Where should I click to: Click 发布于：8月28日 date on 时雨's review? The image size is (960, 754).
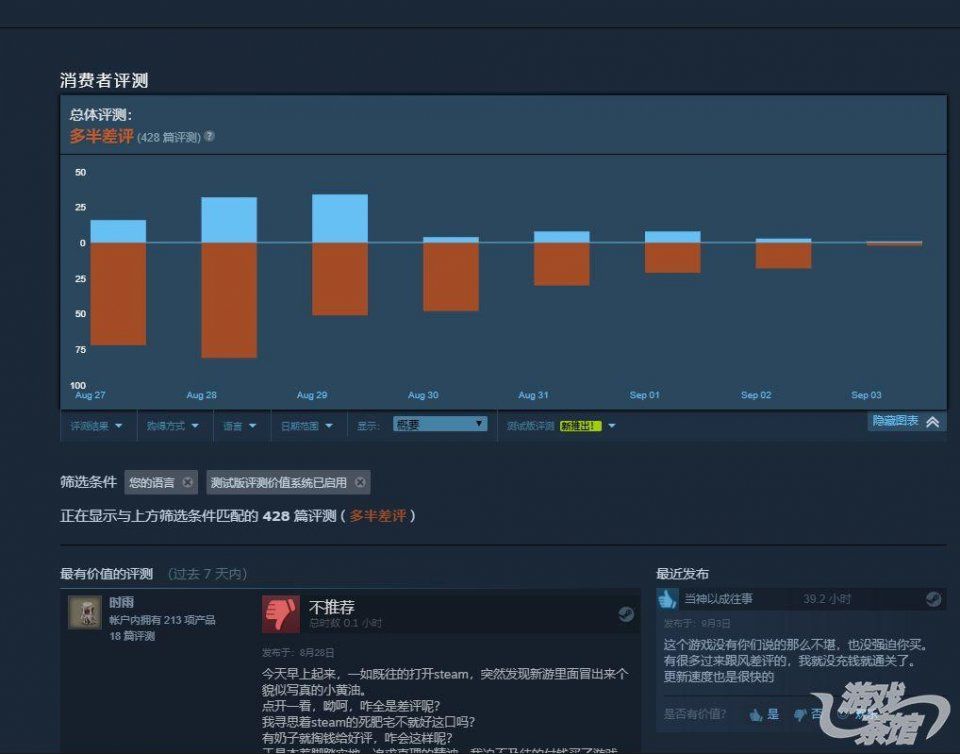tap(298, 652)
